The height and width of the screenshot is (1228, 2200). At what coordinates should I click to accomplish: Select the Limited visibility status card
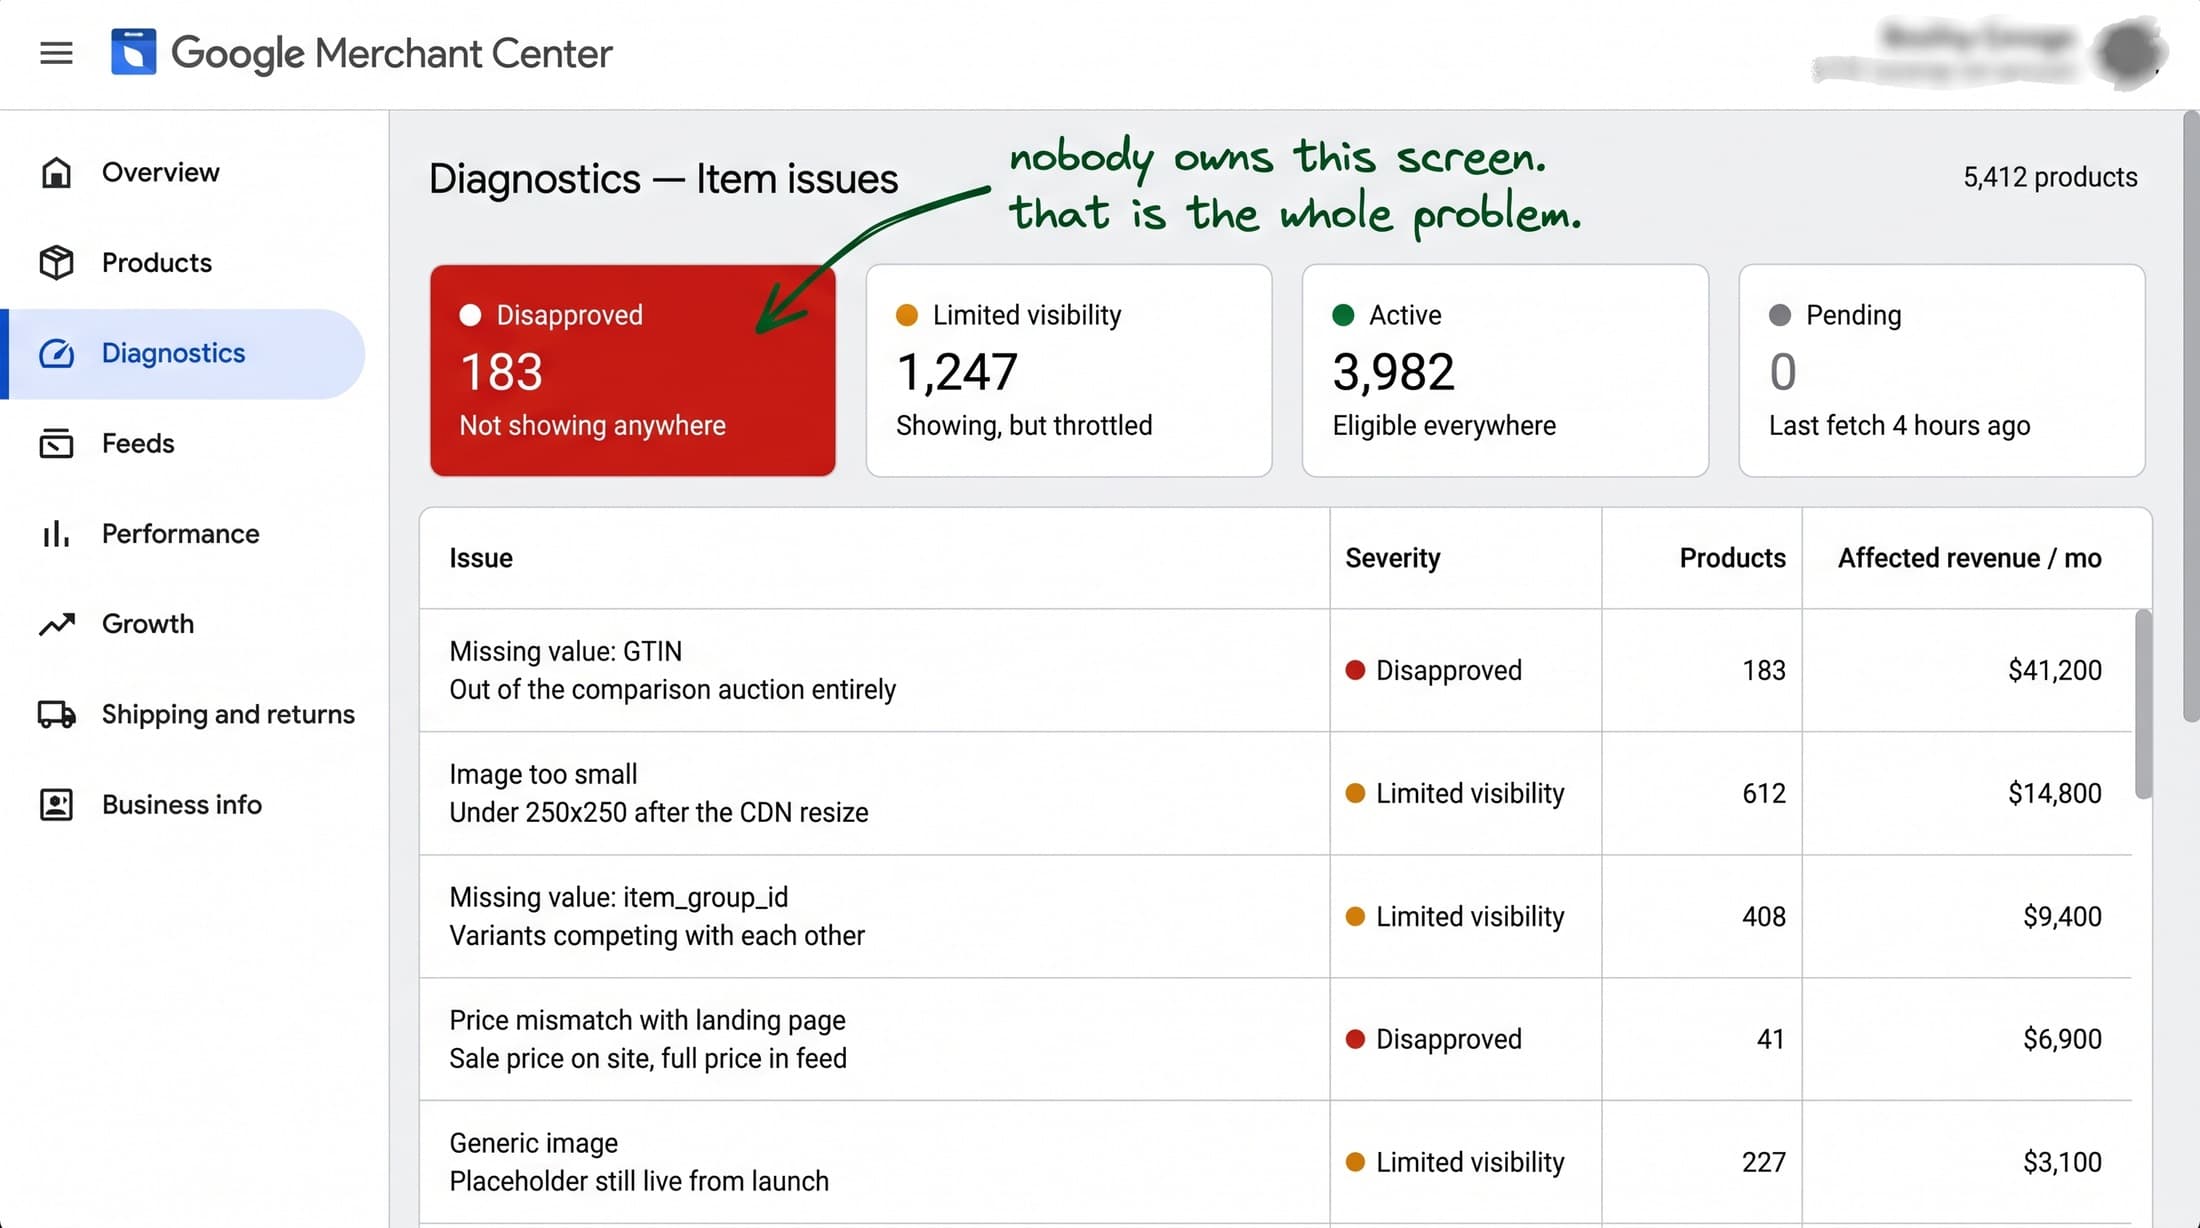click(1069, 370)
